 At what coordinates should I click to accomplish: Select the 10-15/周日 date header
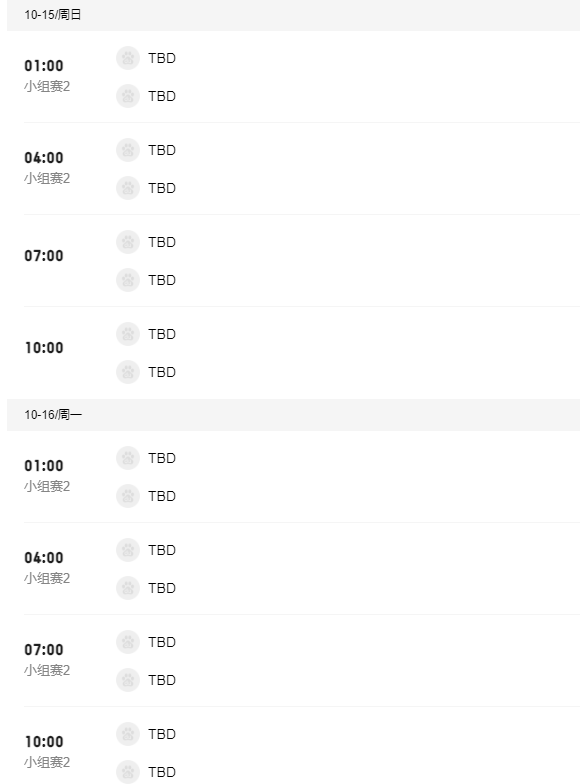294,15
